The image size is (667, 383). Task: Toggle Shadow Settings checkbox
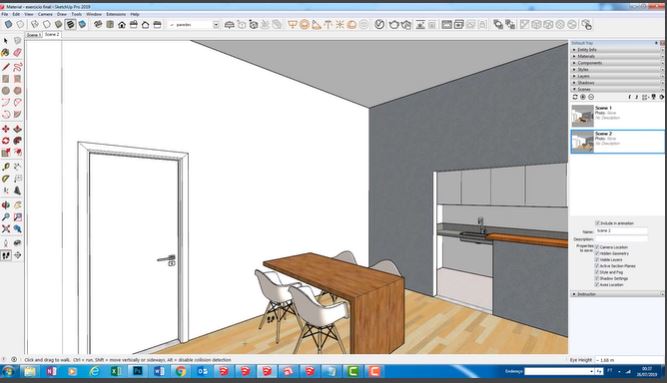coord(597,278)
